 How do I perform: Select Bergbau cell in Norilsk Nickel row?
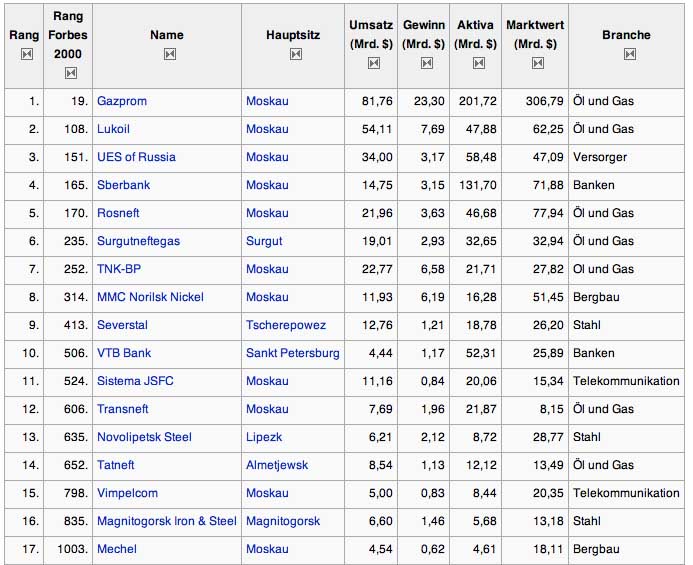596,297
